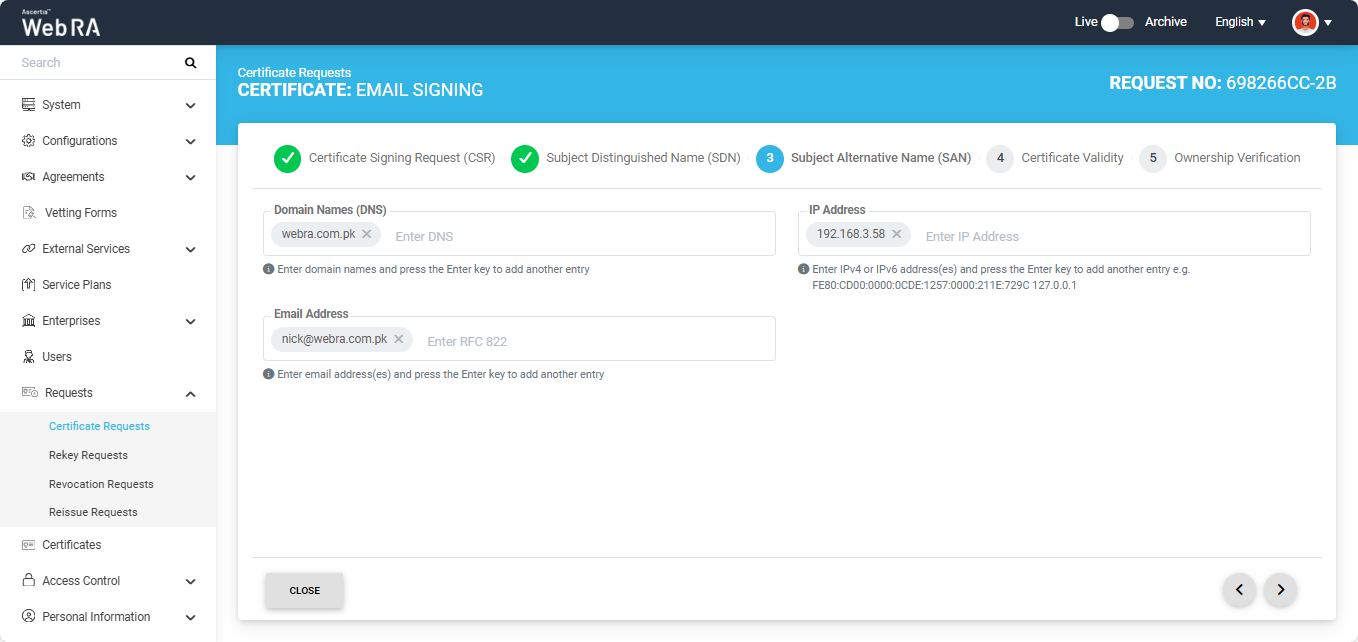Go back with the previous arrow
Screen dimensions: 1358x642
[1239, 590]
